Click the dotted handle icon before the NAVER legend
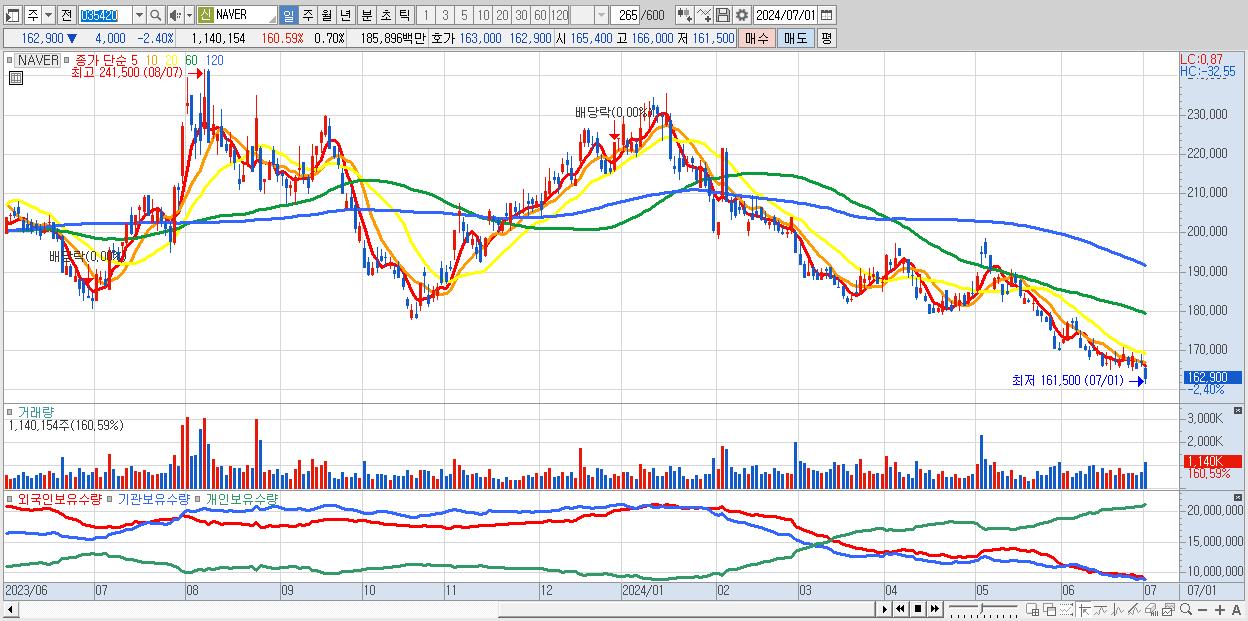Screen dimensions: 1248x621 point(12,60)
